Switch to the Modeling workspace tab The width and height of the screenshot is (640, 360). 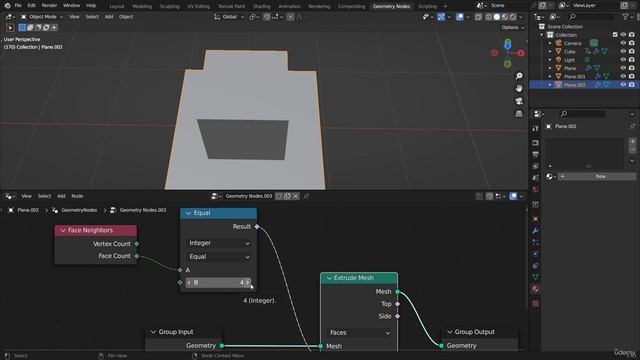(142, 6)
